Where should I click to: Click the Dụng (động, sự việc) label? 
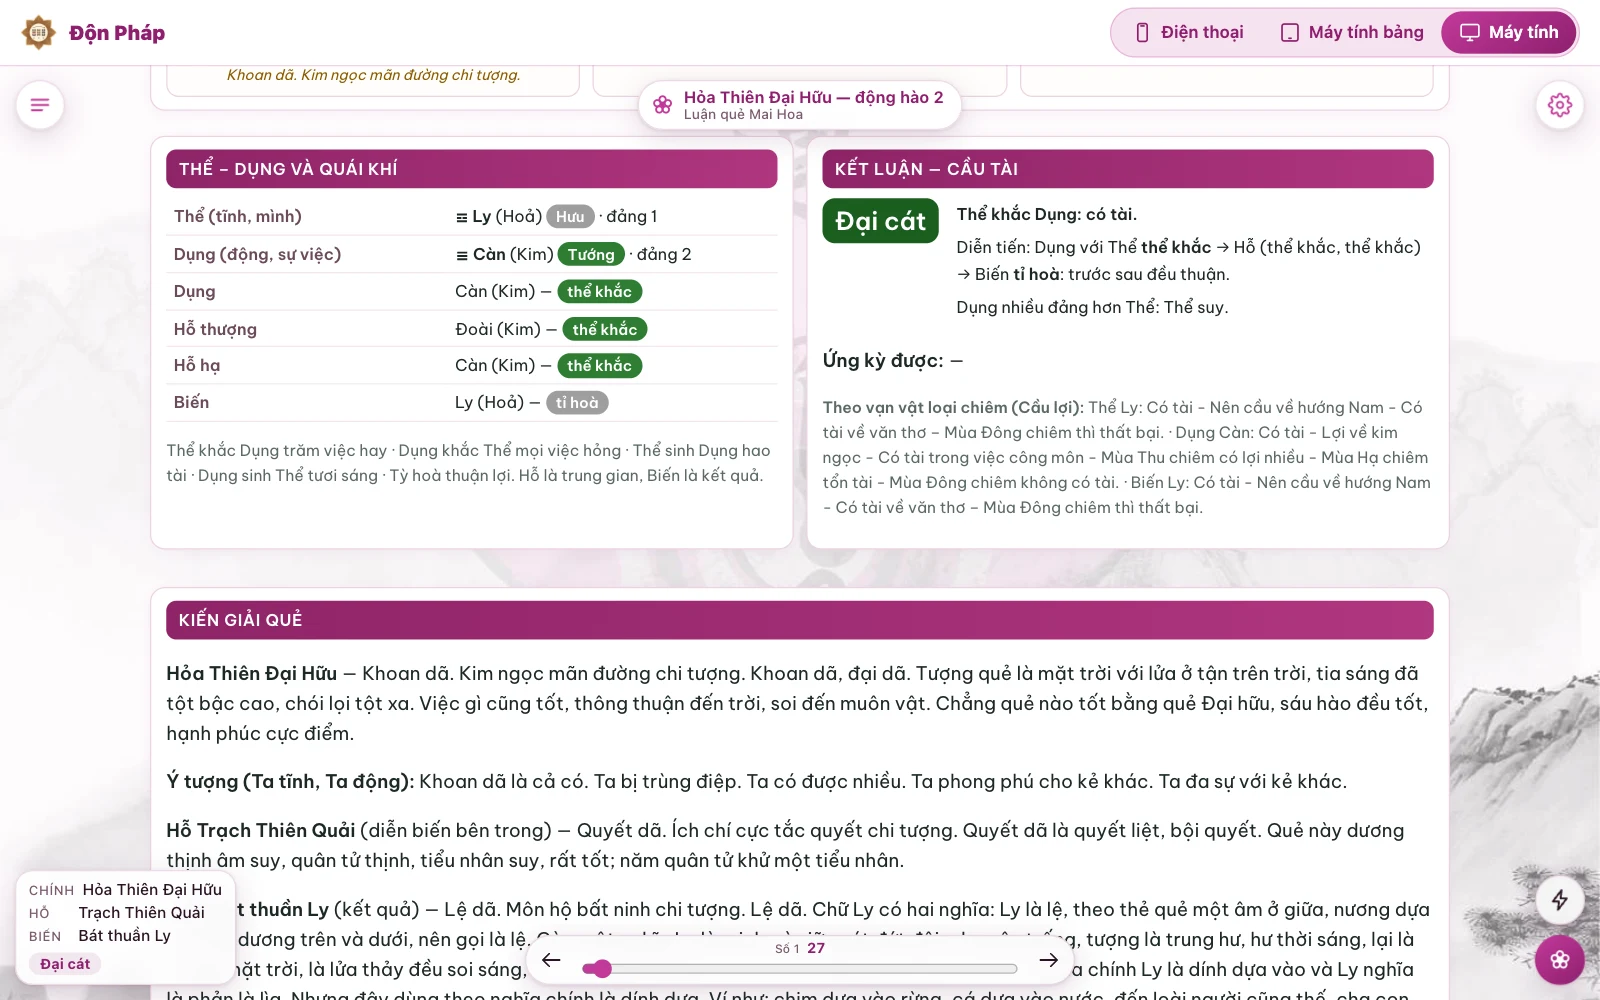coord(258,254)
